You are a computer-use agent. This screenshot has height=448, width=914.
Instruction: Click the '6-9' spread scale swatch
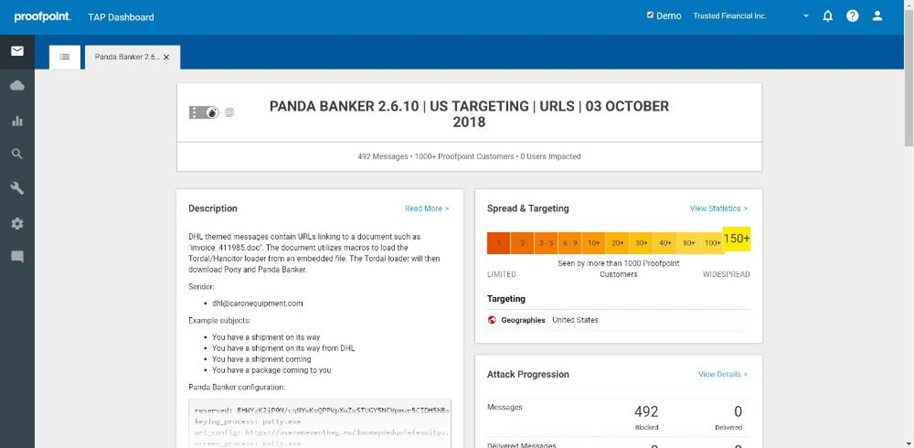570,243
